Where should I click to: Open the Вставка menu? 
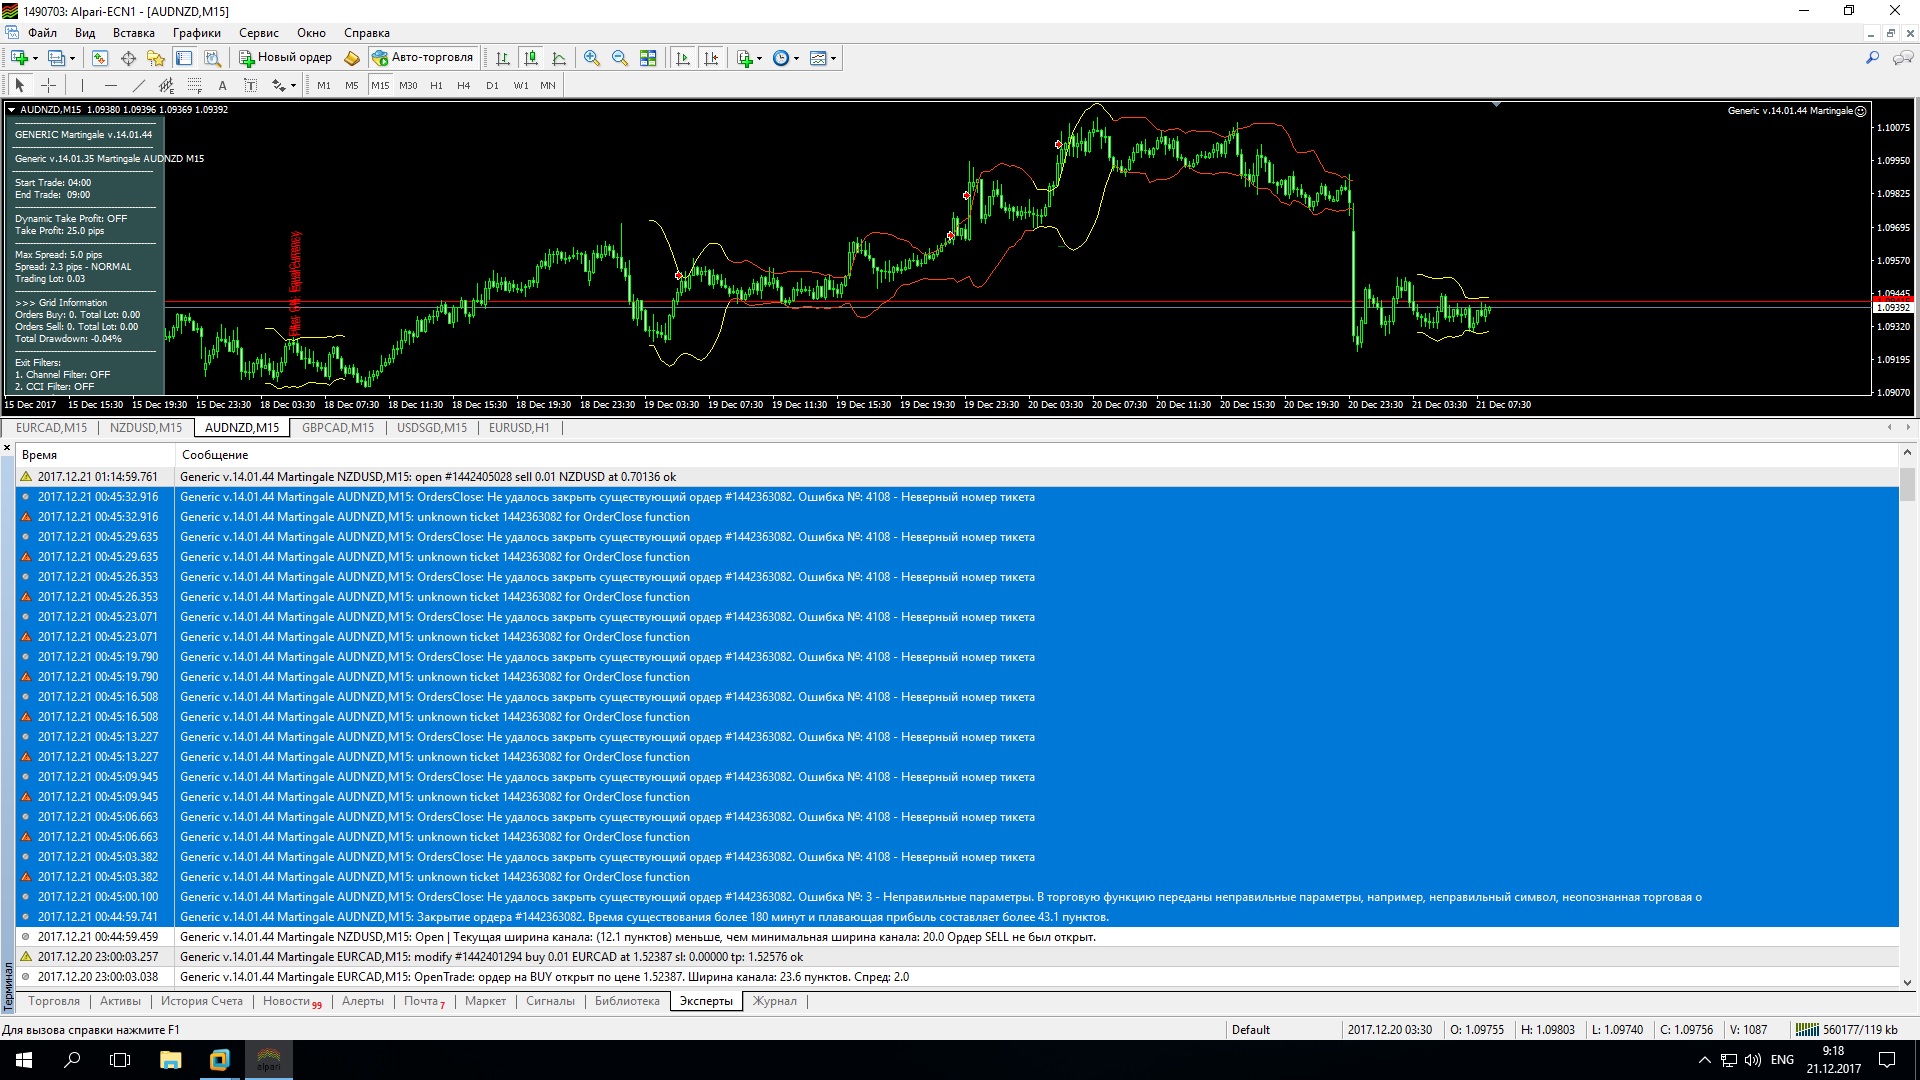point(134,33)
